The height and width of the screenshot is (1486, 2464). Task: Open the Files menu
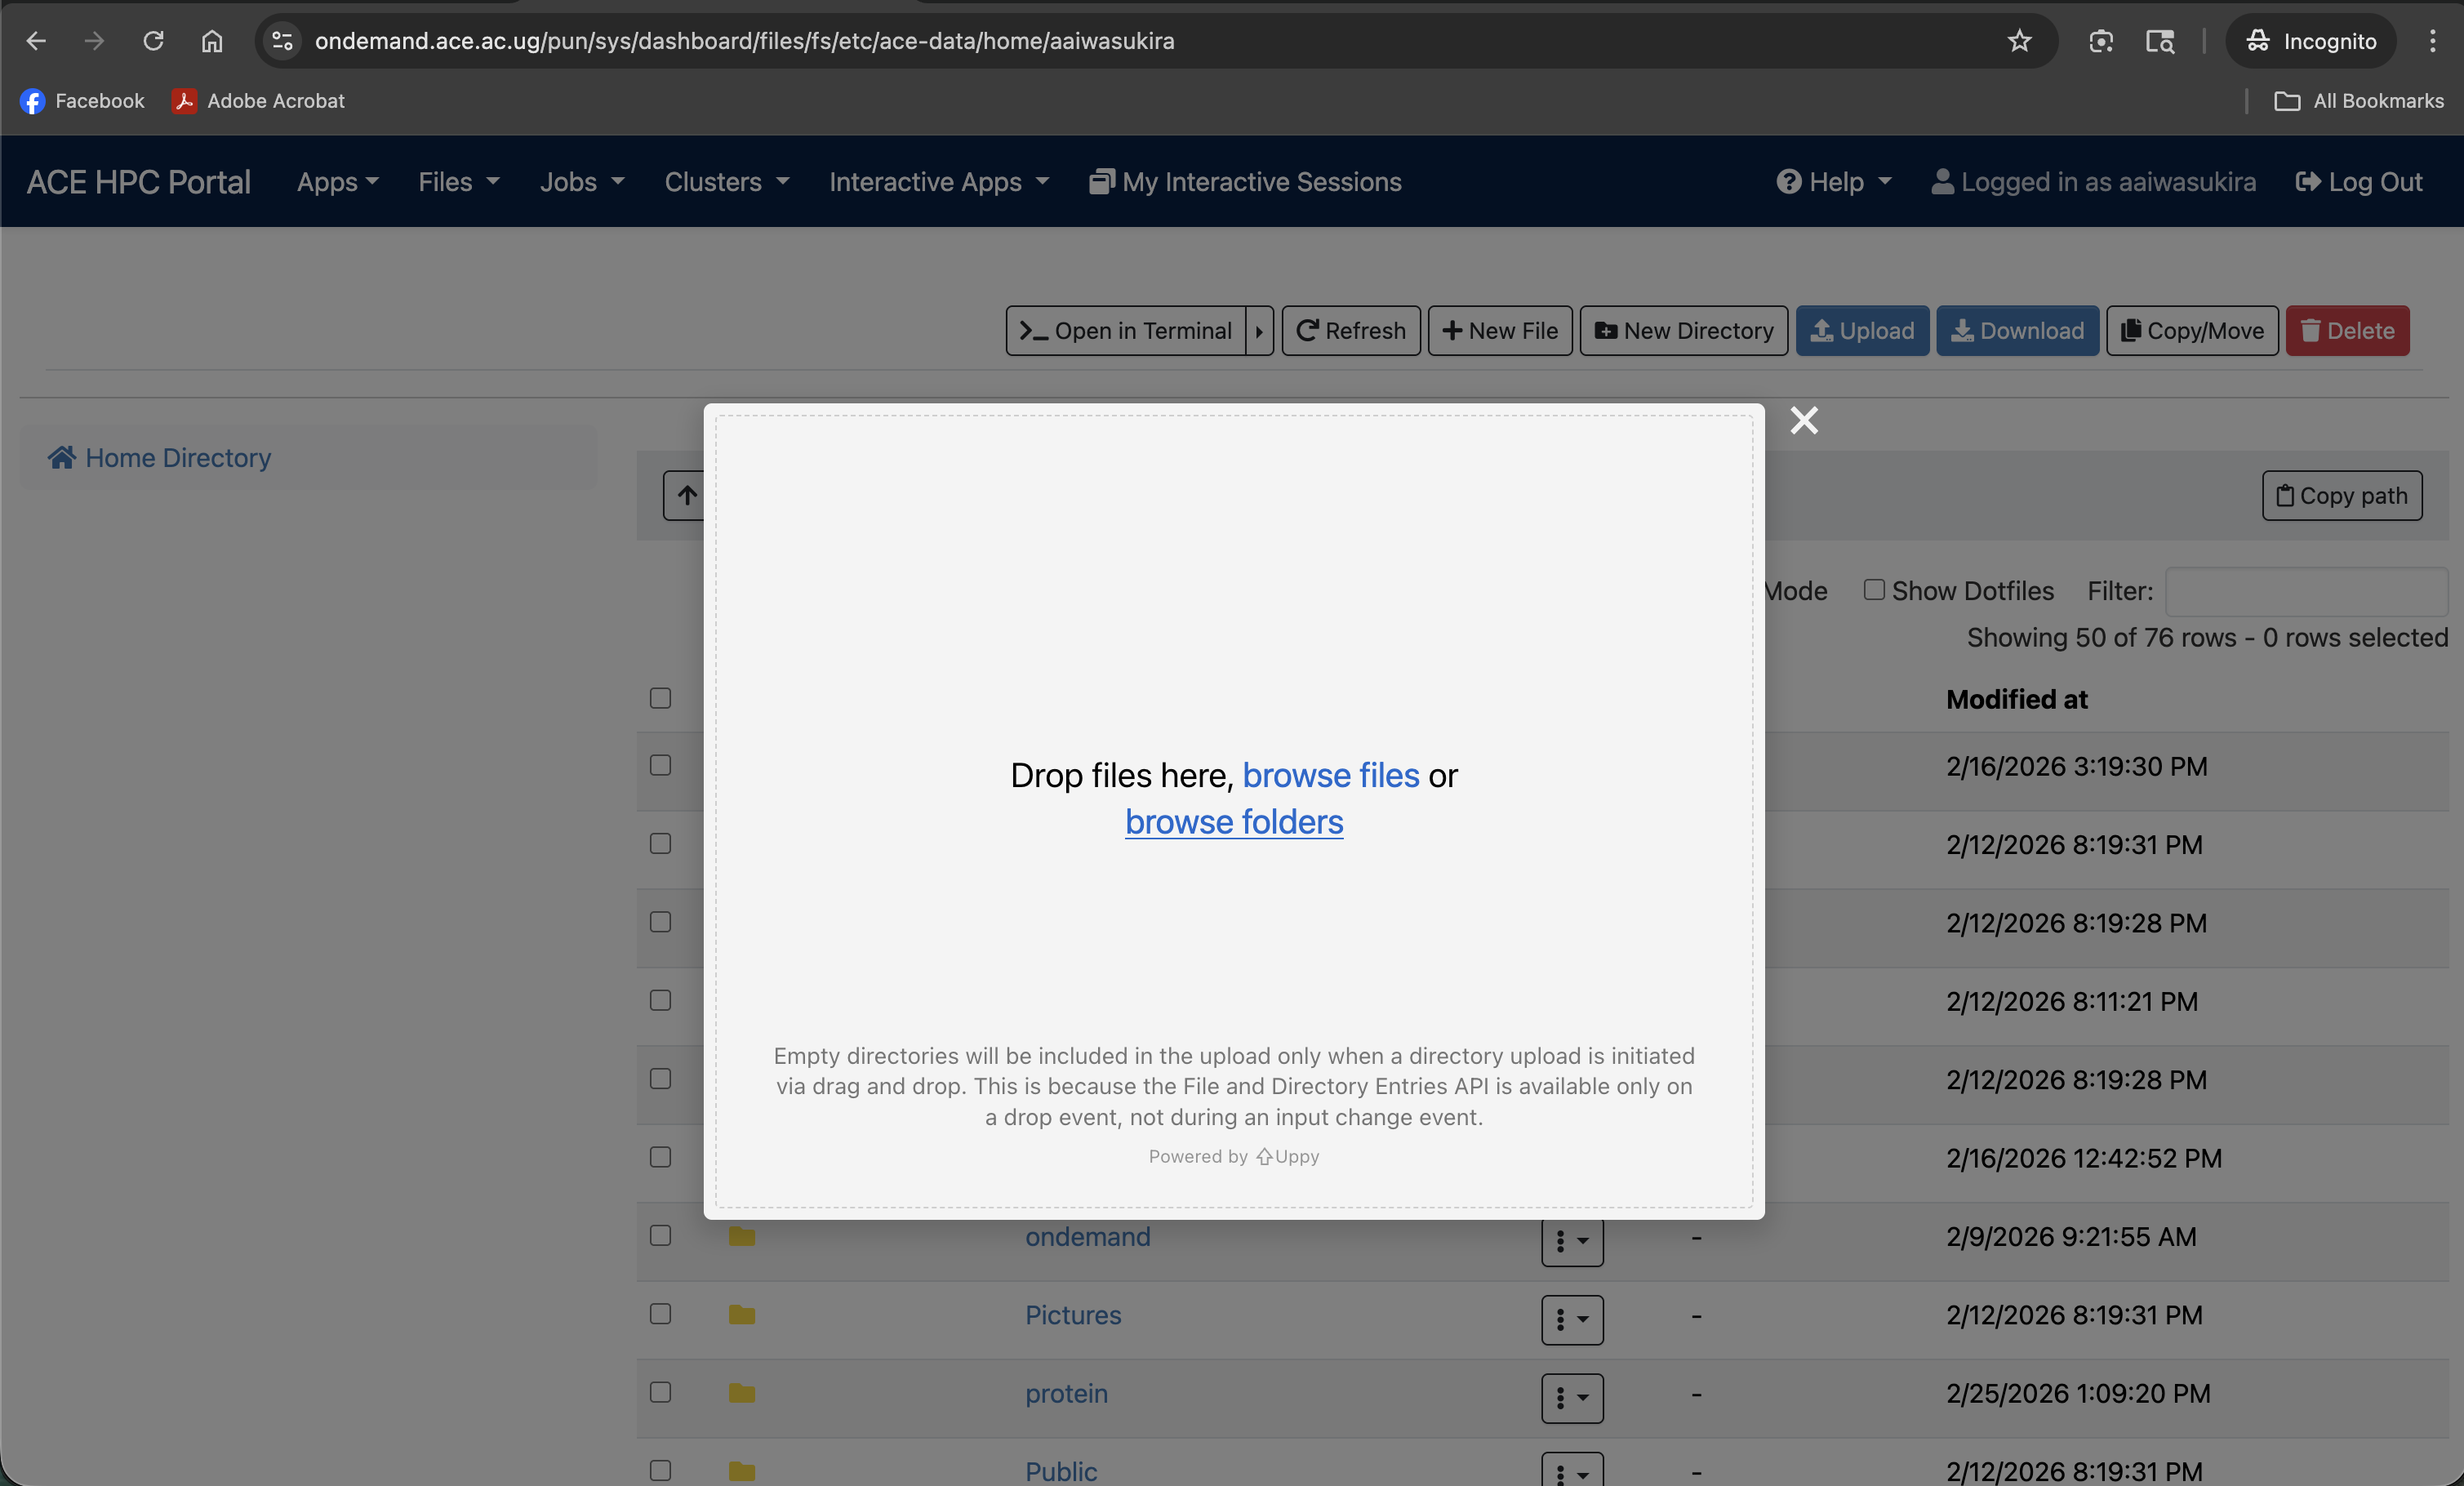point(458,182)
